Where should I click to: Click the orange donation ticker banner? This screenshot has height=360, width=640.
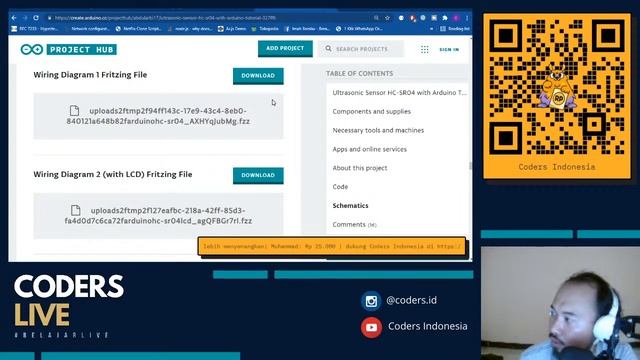pyautogui.click(x=332, y=247)
